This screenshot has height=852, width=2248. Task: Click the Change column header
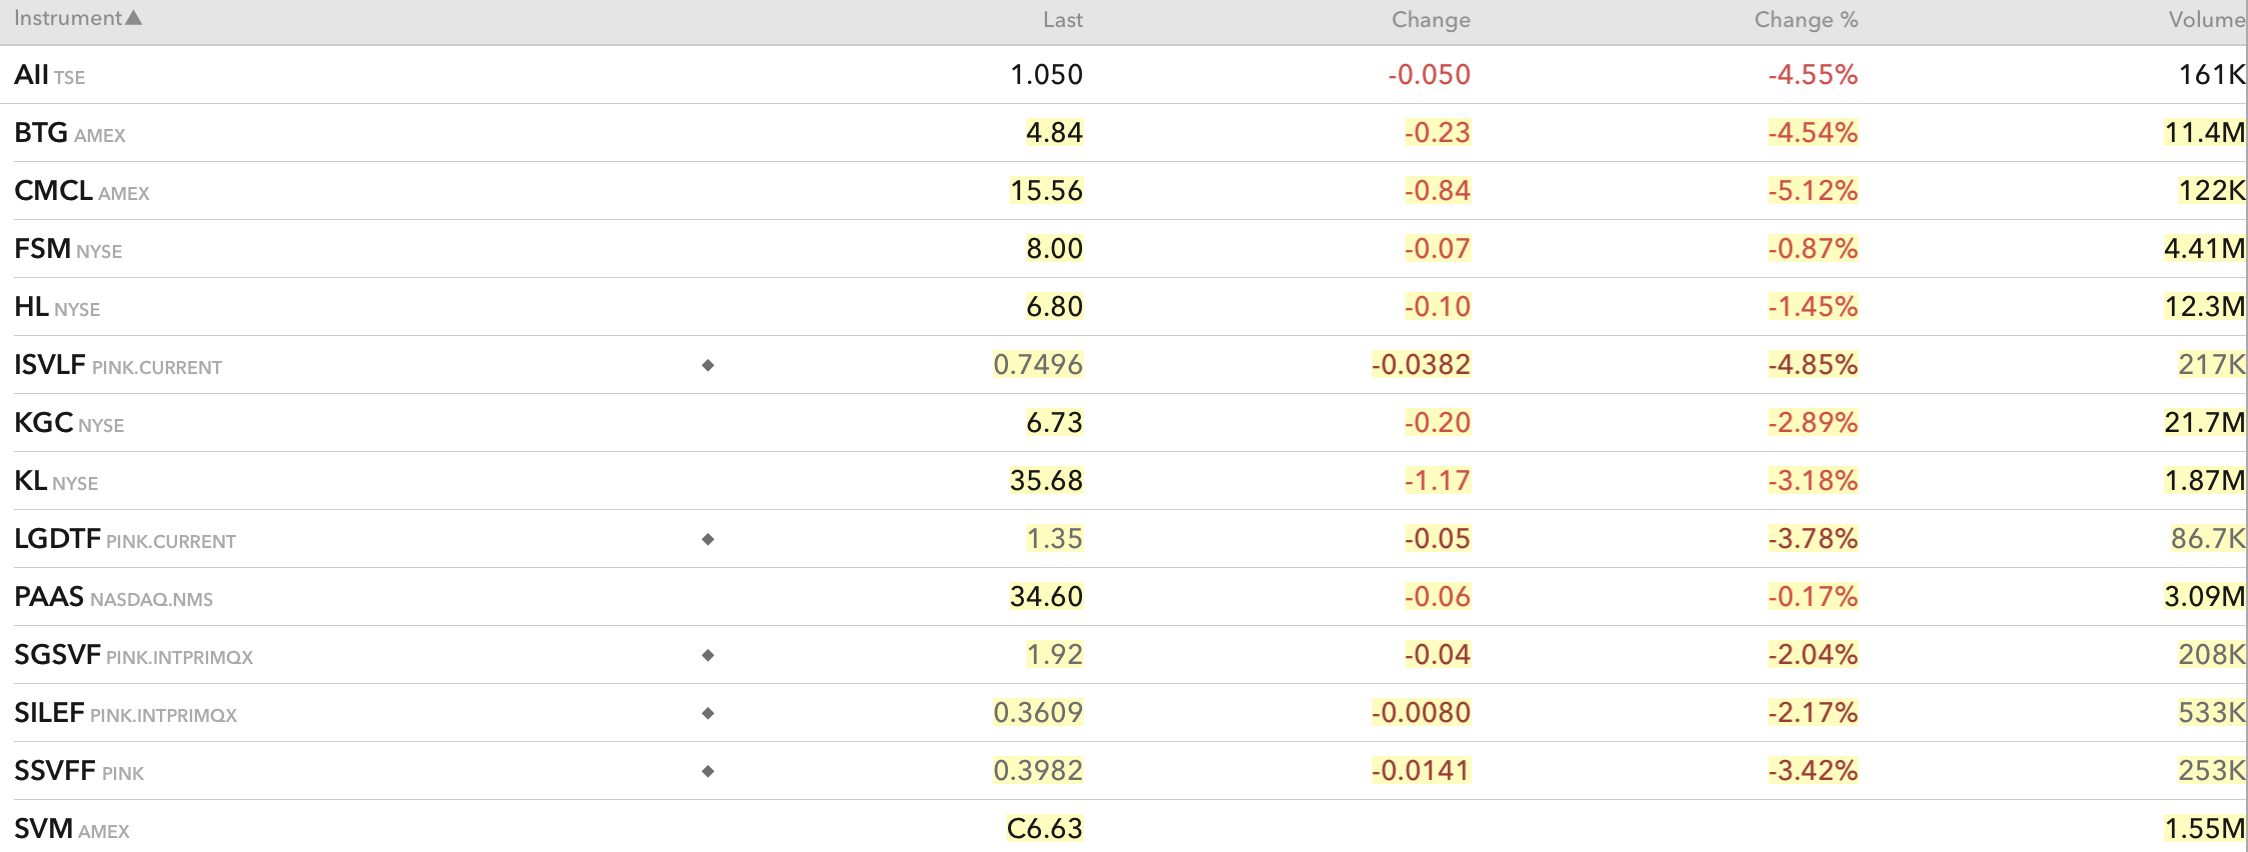pyautogui.click(x=1430, y=20)
